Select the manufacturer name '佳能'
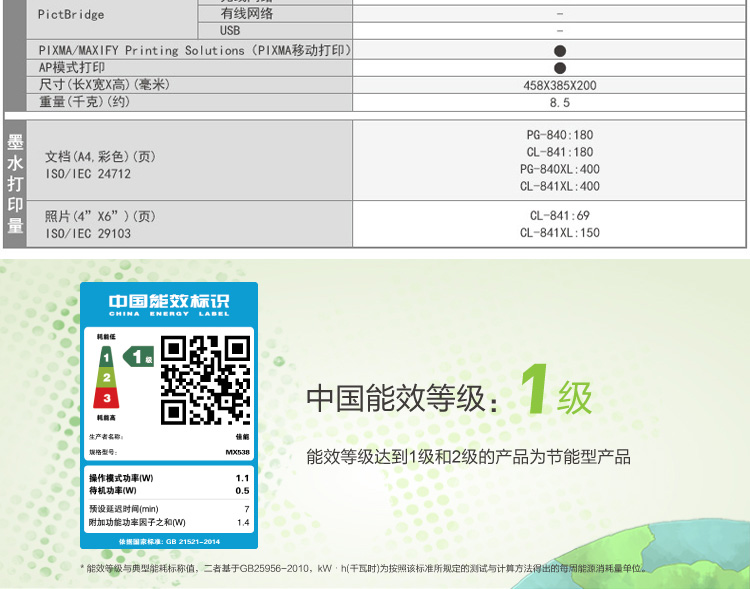Screen dimensions: 750x589 click(243, 437)
